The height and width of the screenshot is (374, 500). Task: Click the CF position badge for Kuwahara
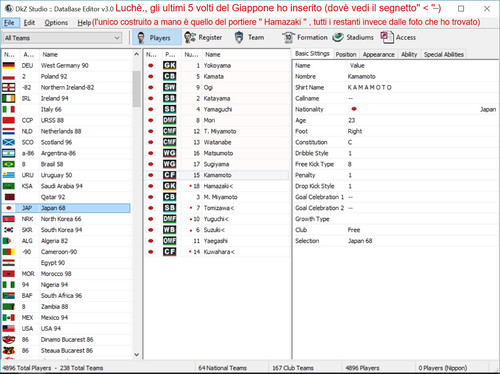pyautogui.click(x=169, y=252)
